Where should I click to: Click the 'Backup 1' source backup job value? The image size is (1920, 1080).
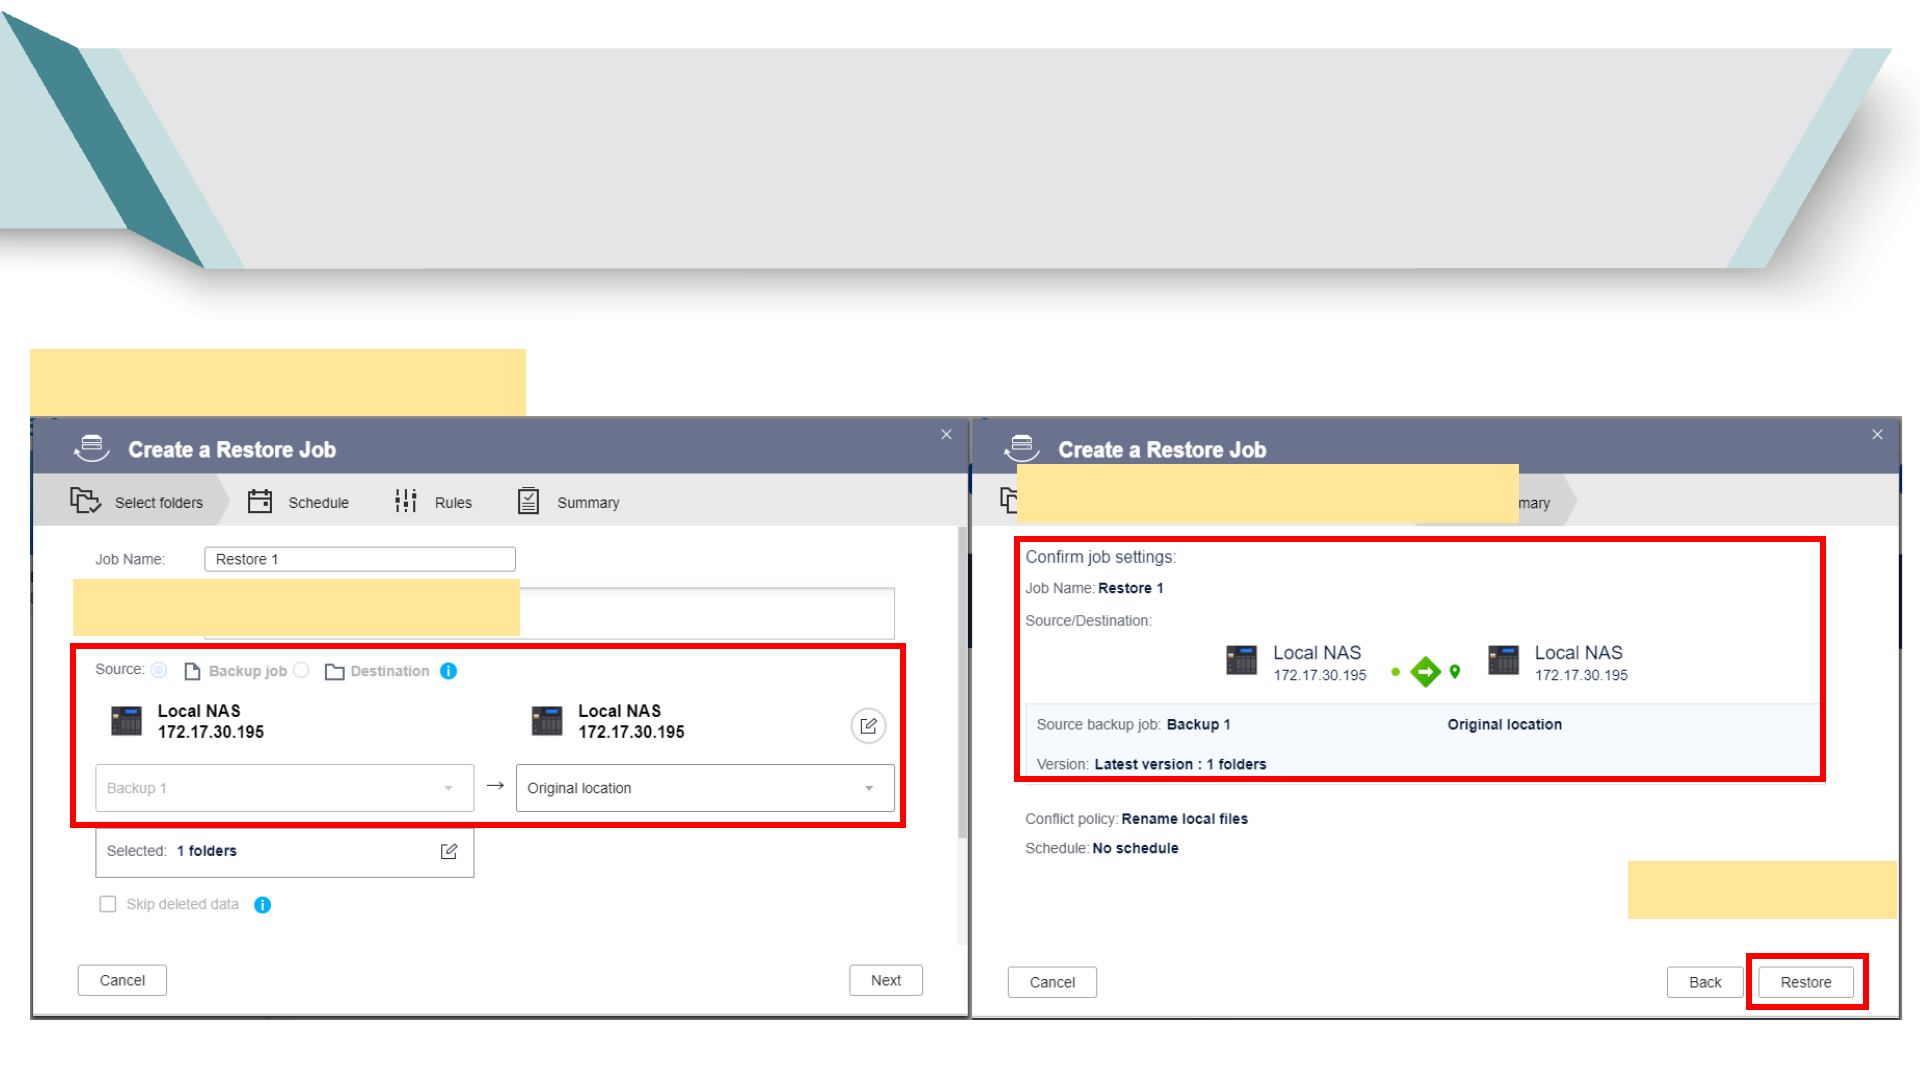[1198, 725]
